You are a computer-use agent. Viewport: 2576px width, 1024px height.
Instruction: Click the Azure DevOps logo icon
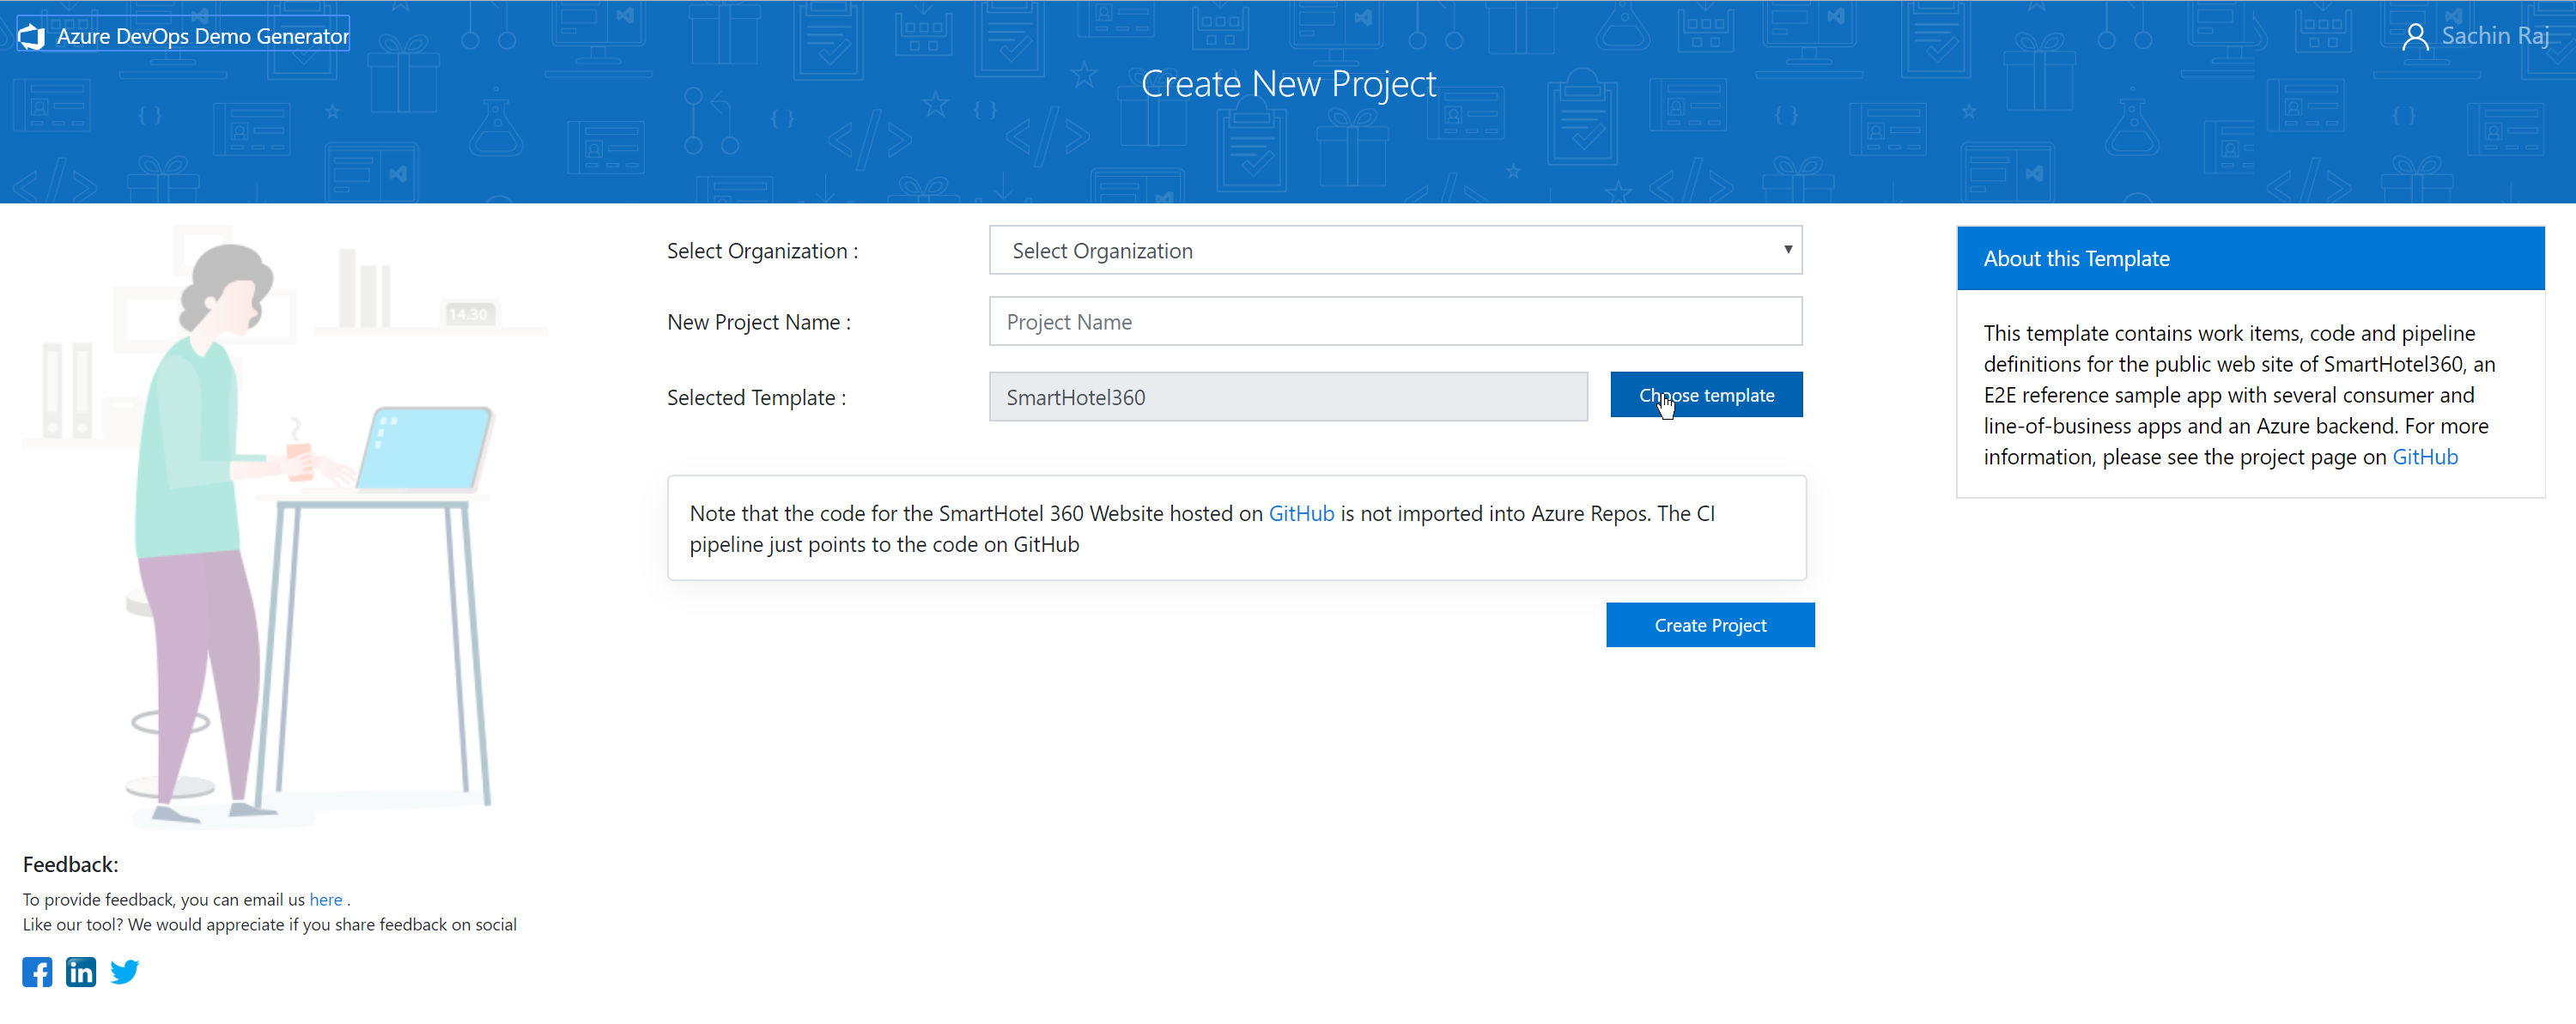coord(33,36)
